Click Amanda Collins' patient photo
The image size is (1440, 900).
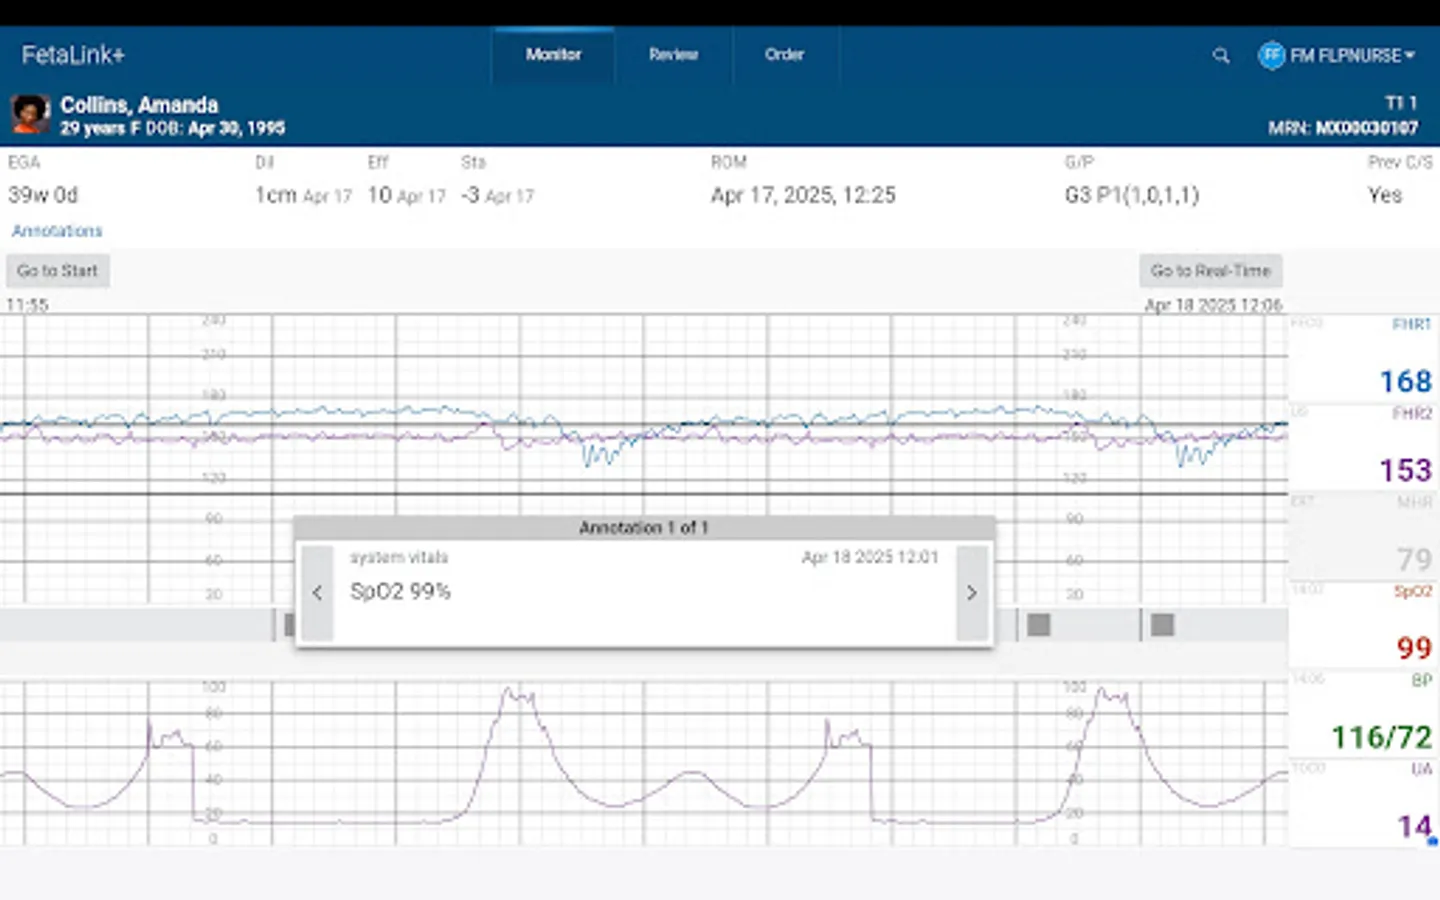click(30, 115)
